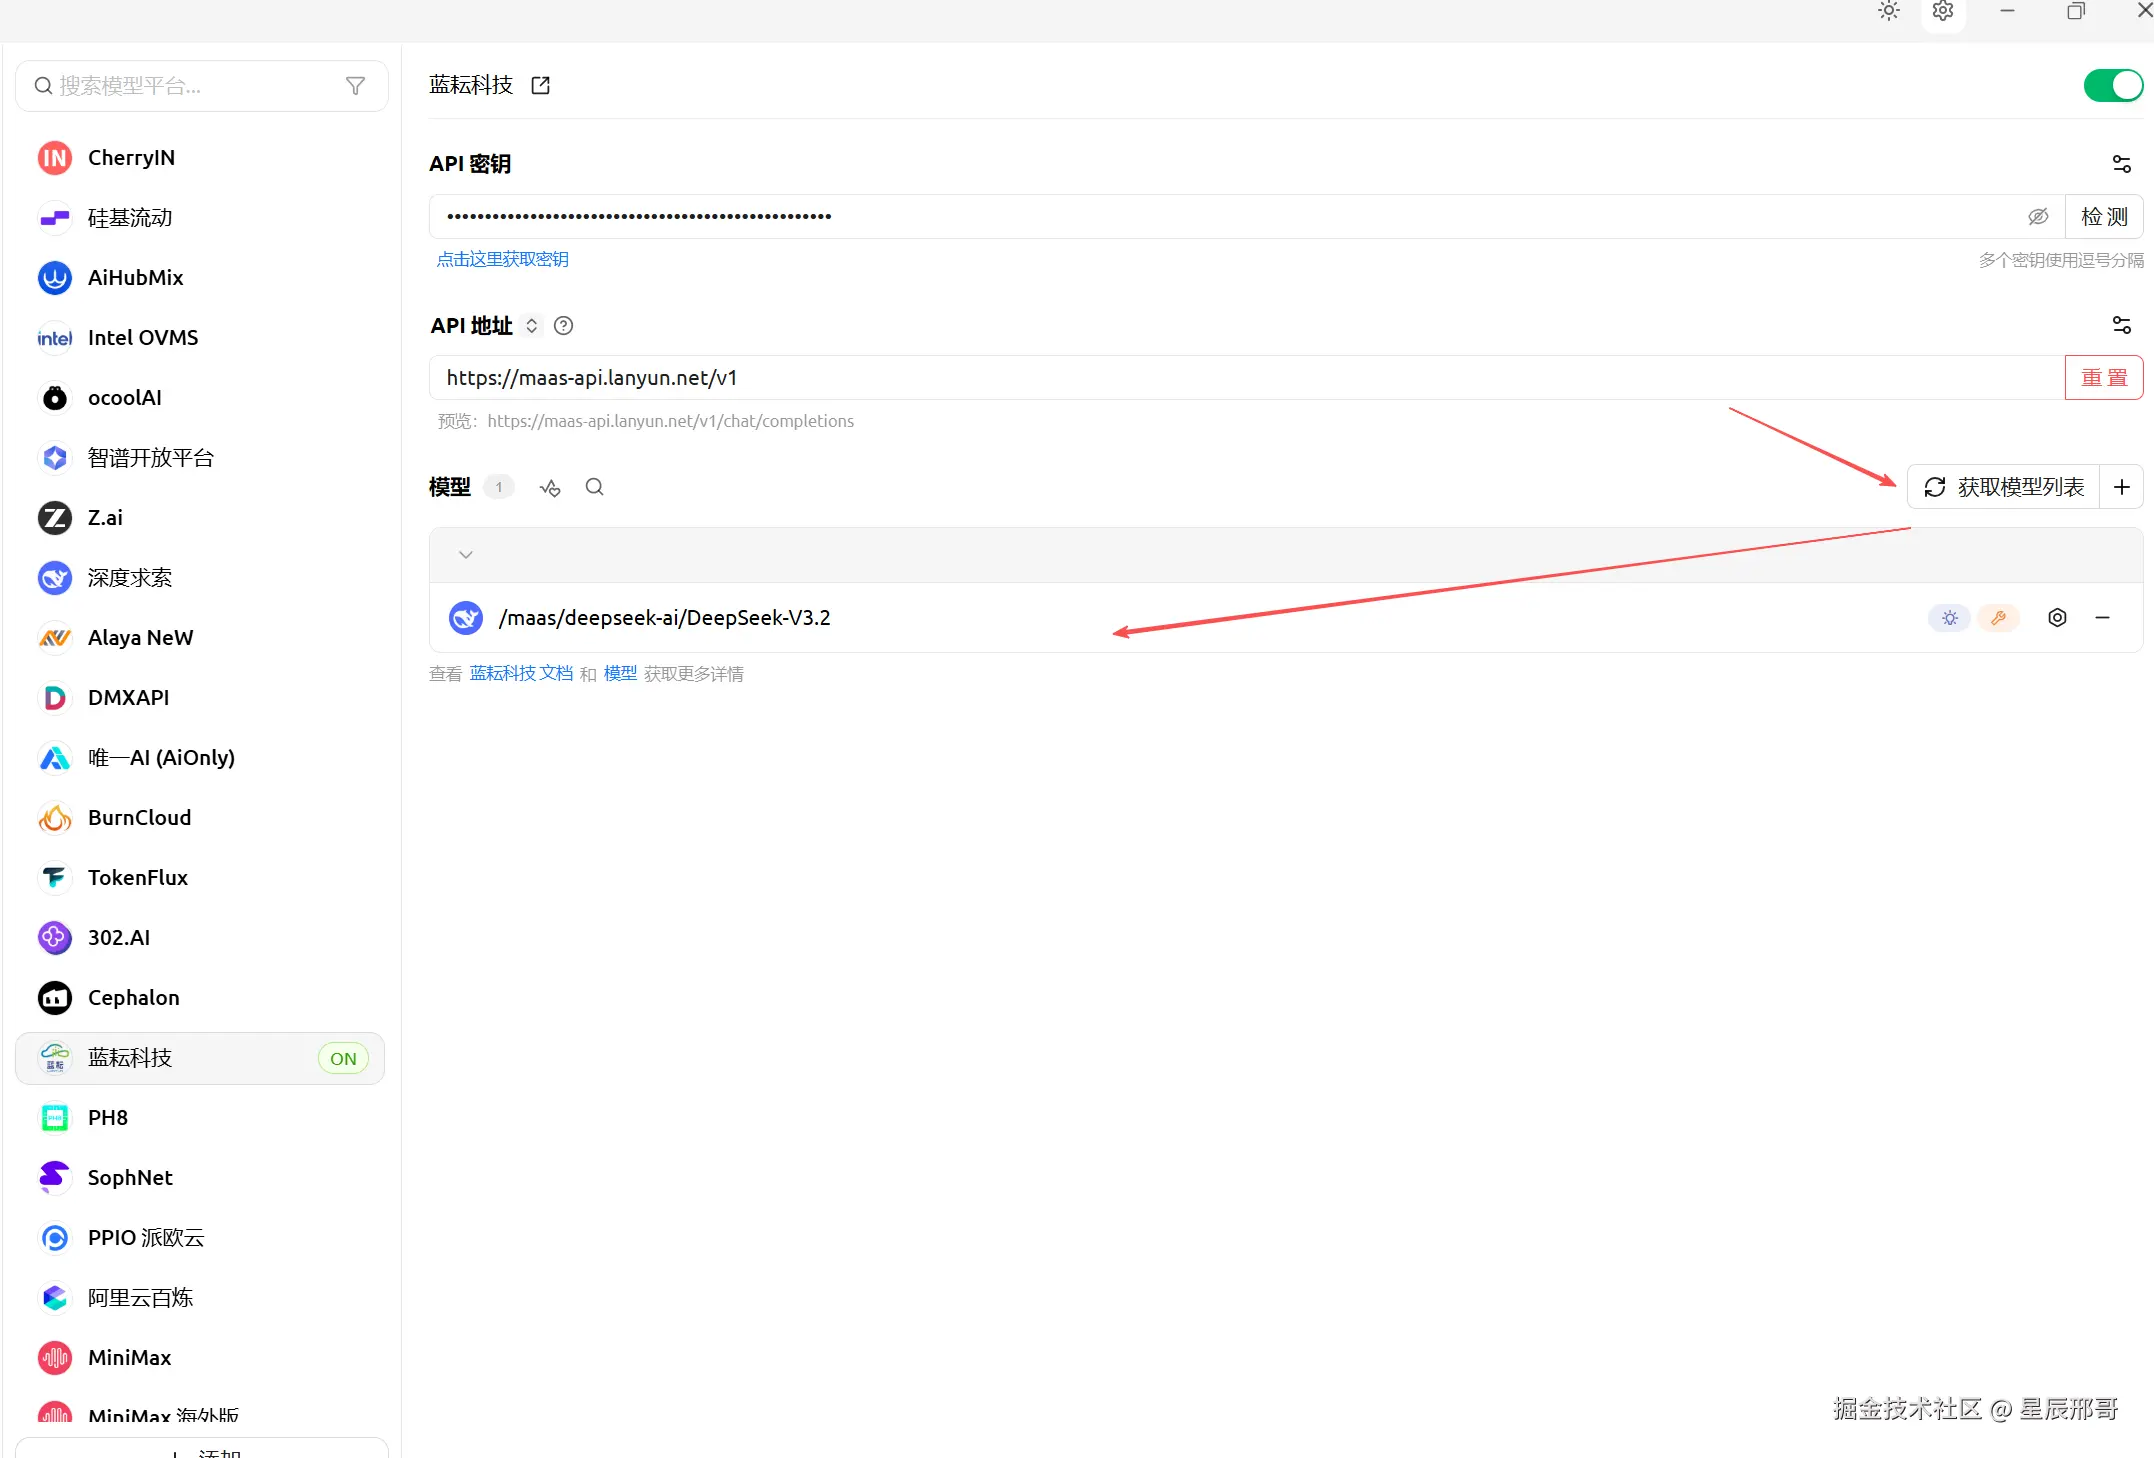The height and width of the screenshot is (1458, 2154).
Task: Click the API address input field
Action: click(x=1247, y=378)
